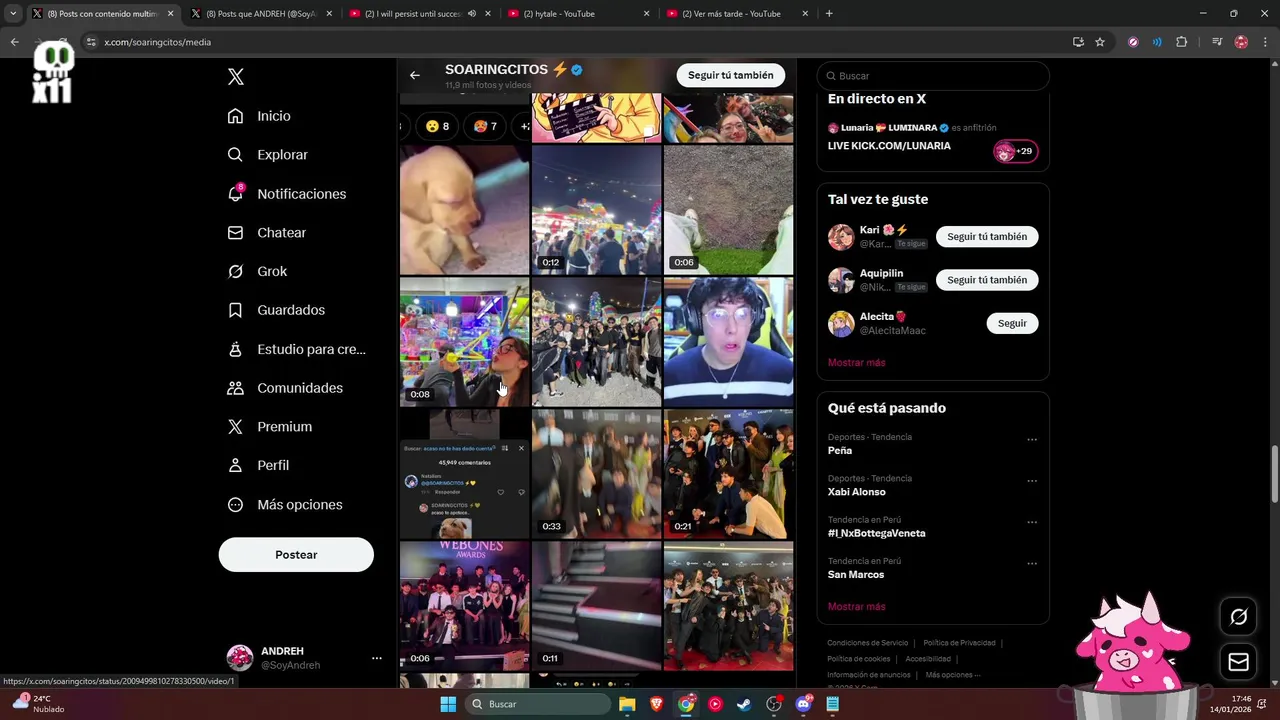1280x720 pixels.
Task: Open the 0:08 arcade video thumbnail
Action: tap(464, 341)
